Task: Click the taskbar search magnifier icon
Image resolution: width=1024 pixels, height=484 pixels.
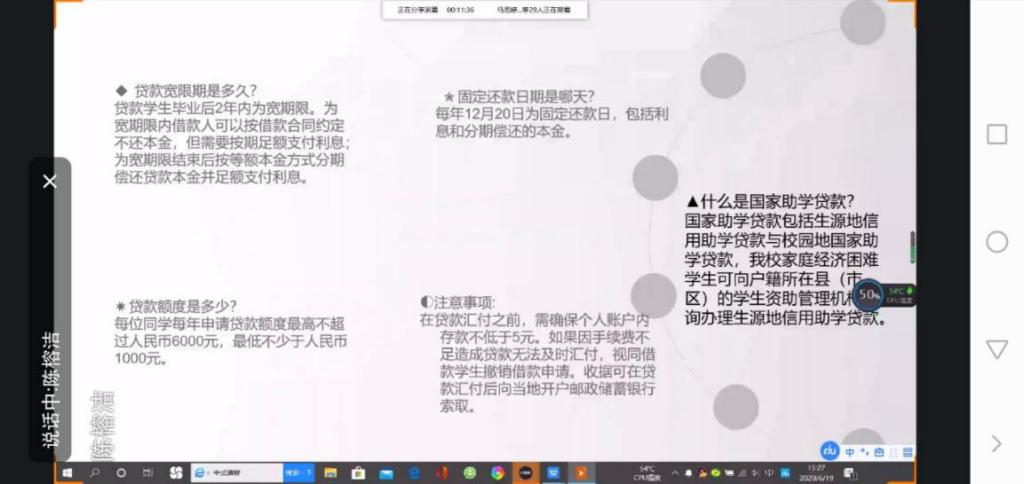Action: tap(97, 472)
